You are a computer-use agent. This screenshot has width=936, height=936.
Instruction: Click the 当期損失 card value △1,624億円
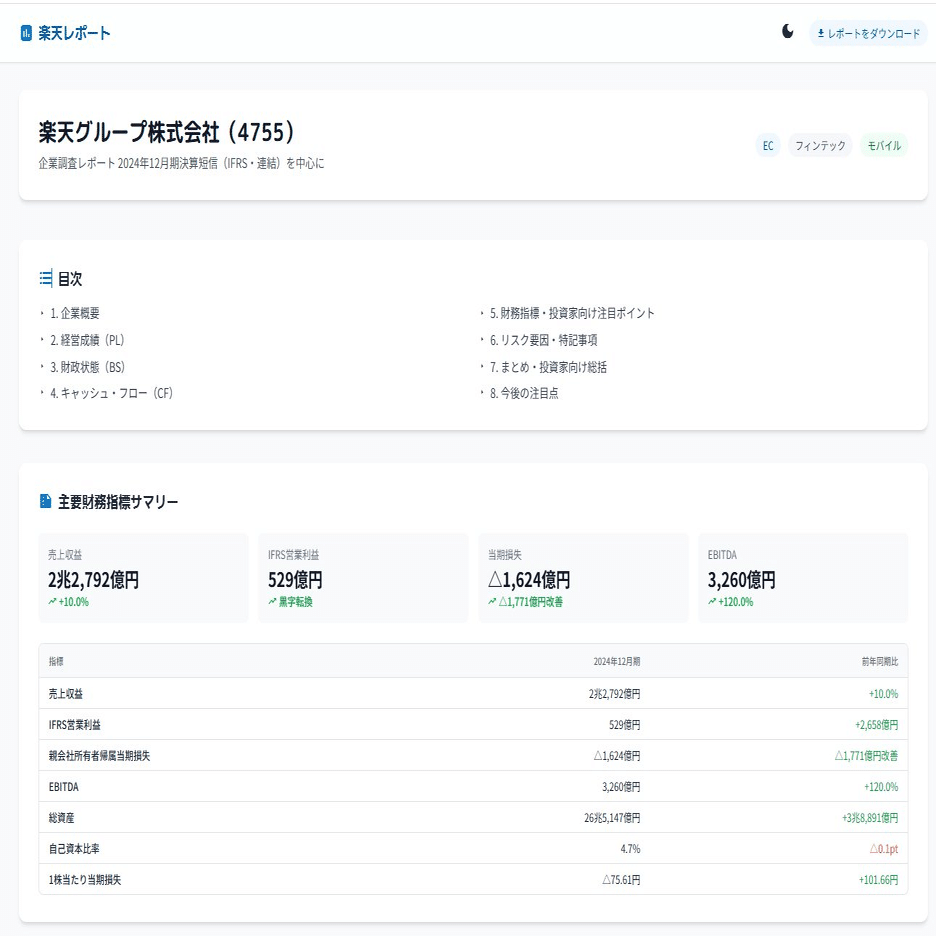[529, 580]
